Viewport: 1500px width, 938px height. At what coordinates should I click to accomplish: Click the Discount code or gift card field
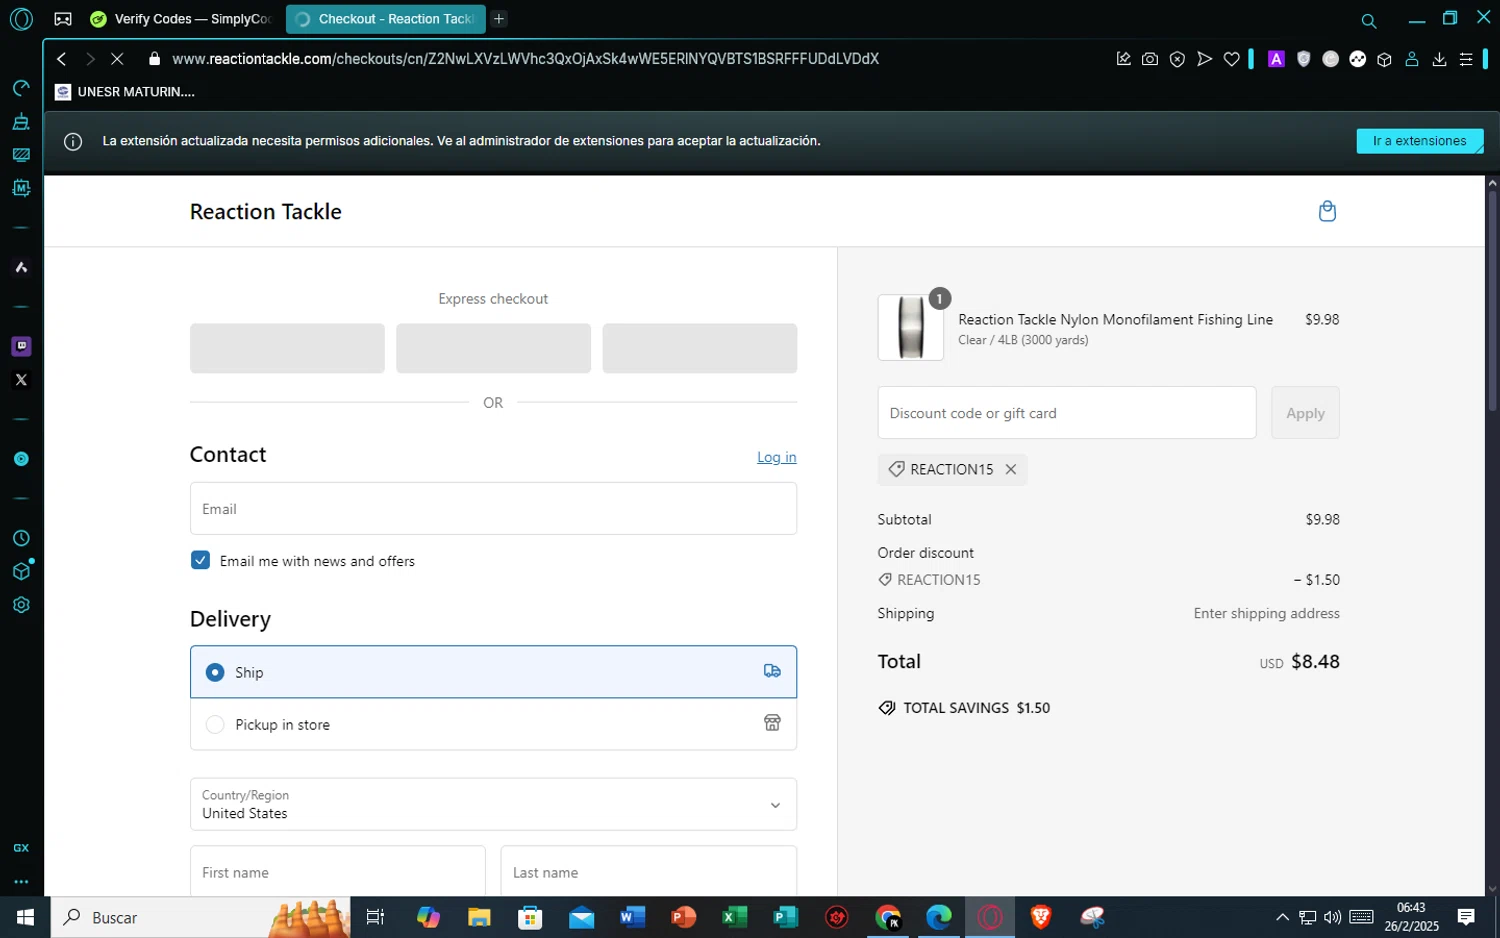click(x=1067, y=413)
